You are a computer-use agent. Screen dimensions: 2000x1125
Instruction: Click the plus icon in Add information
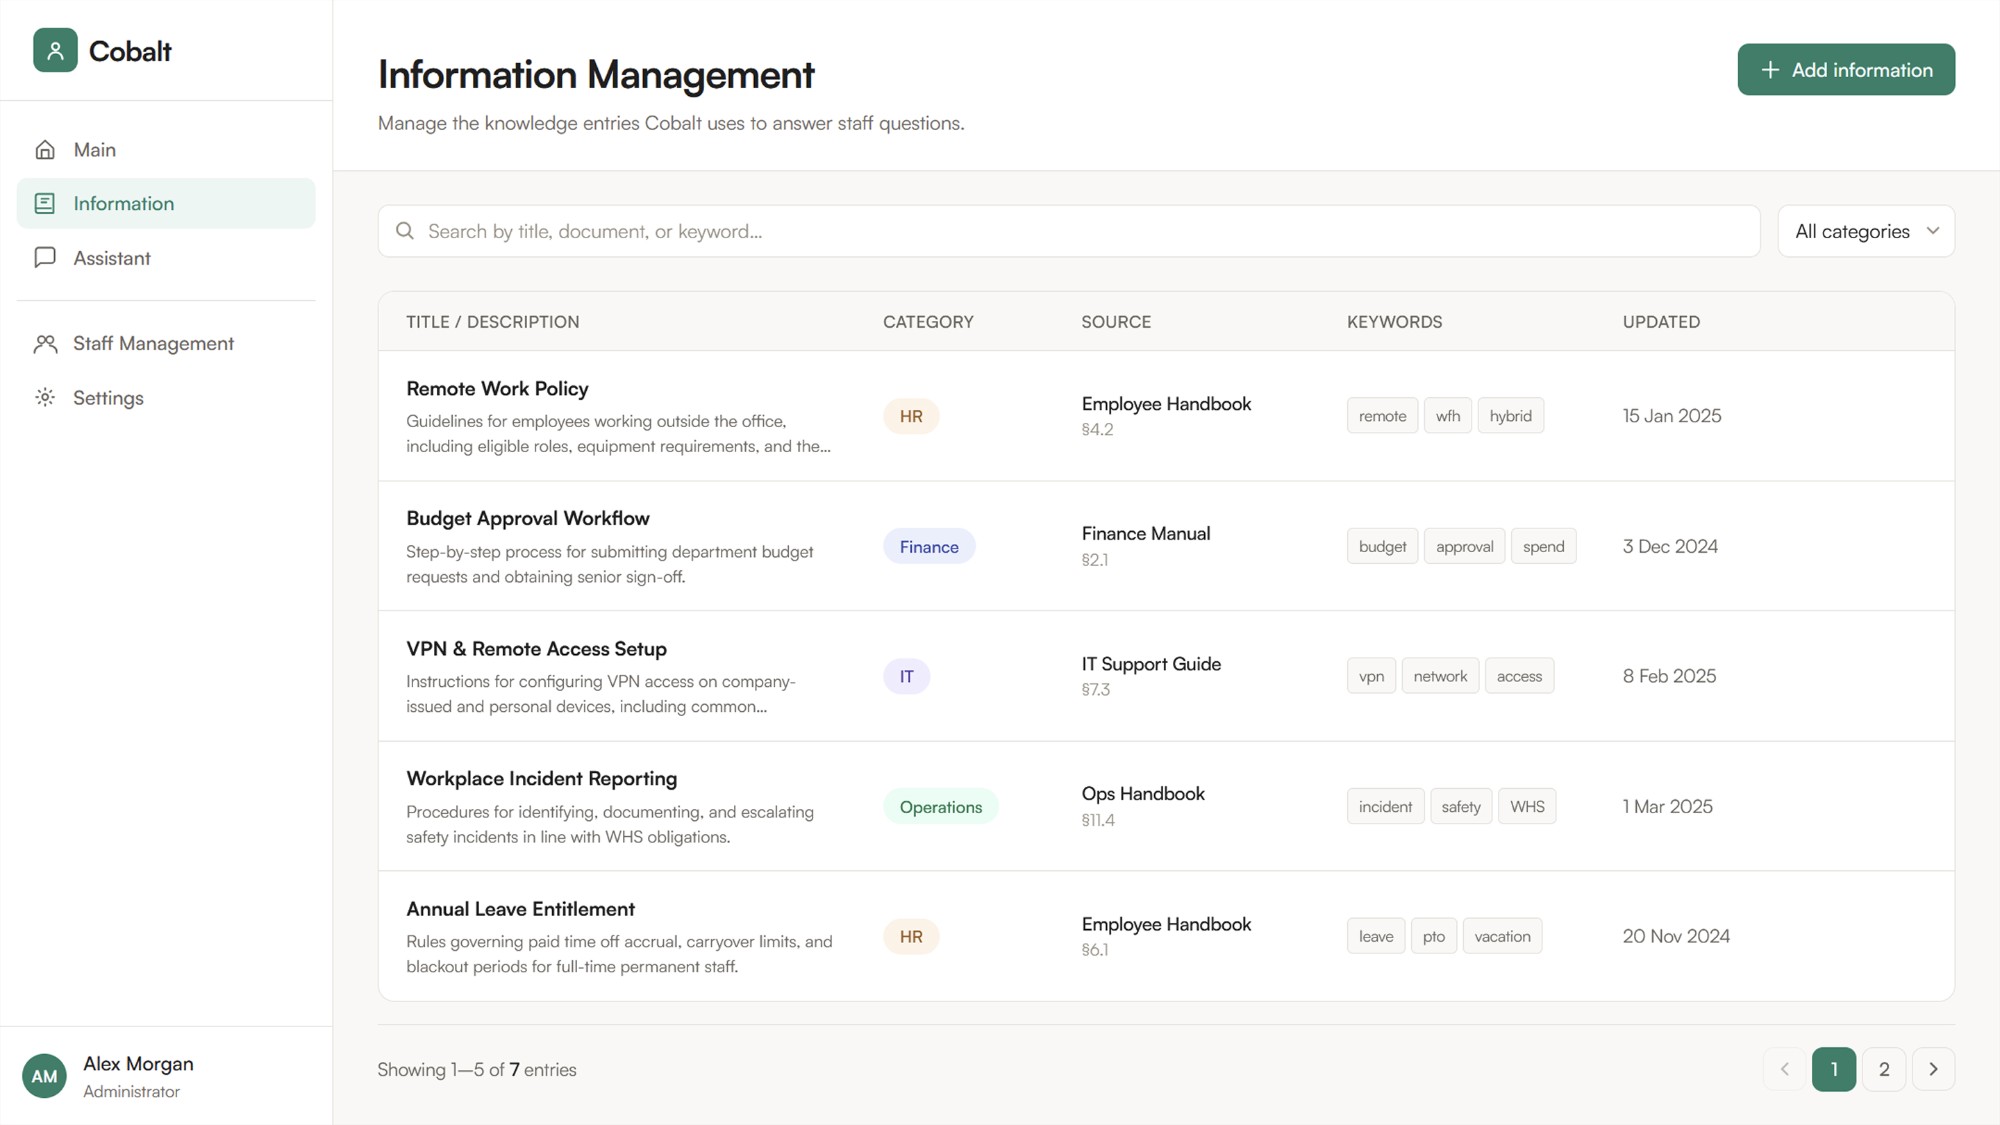[1770, 70]
